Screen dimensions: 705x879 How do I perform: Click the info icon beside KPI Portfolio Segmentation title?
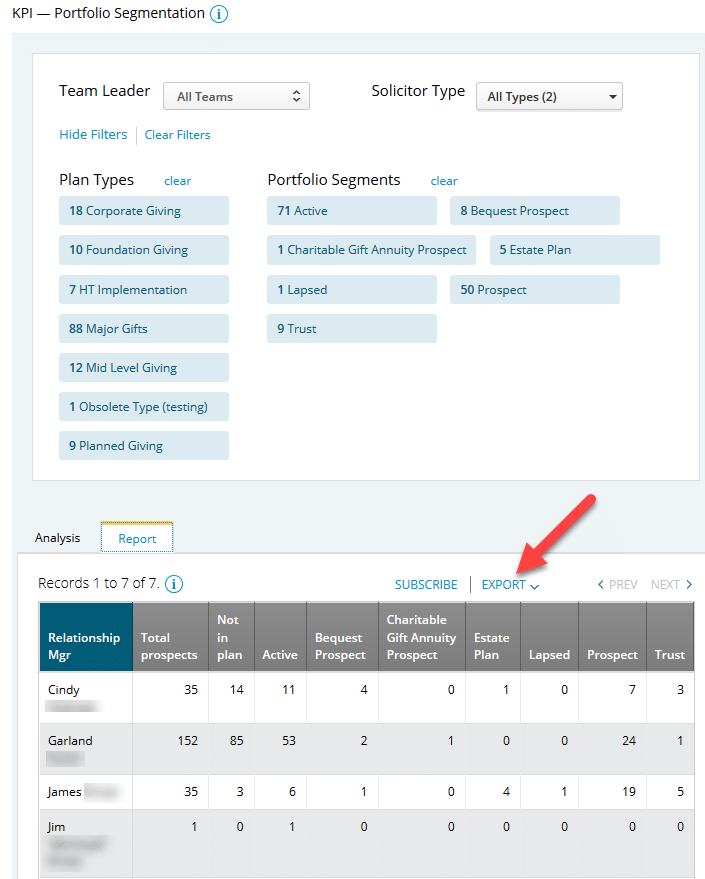(x=219, y=14)
